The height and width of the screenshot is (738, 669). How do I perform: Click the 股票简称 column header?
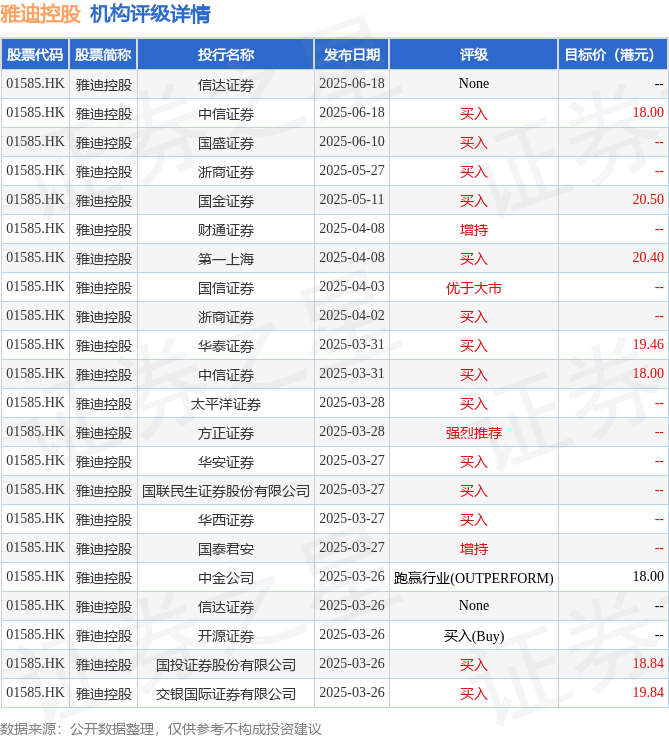tap(103, 55)
